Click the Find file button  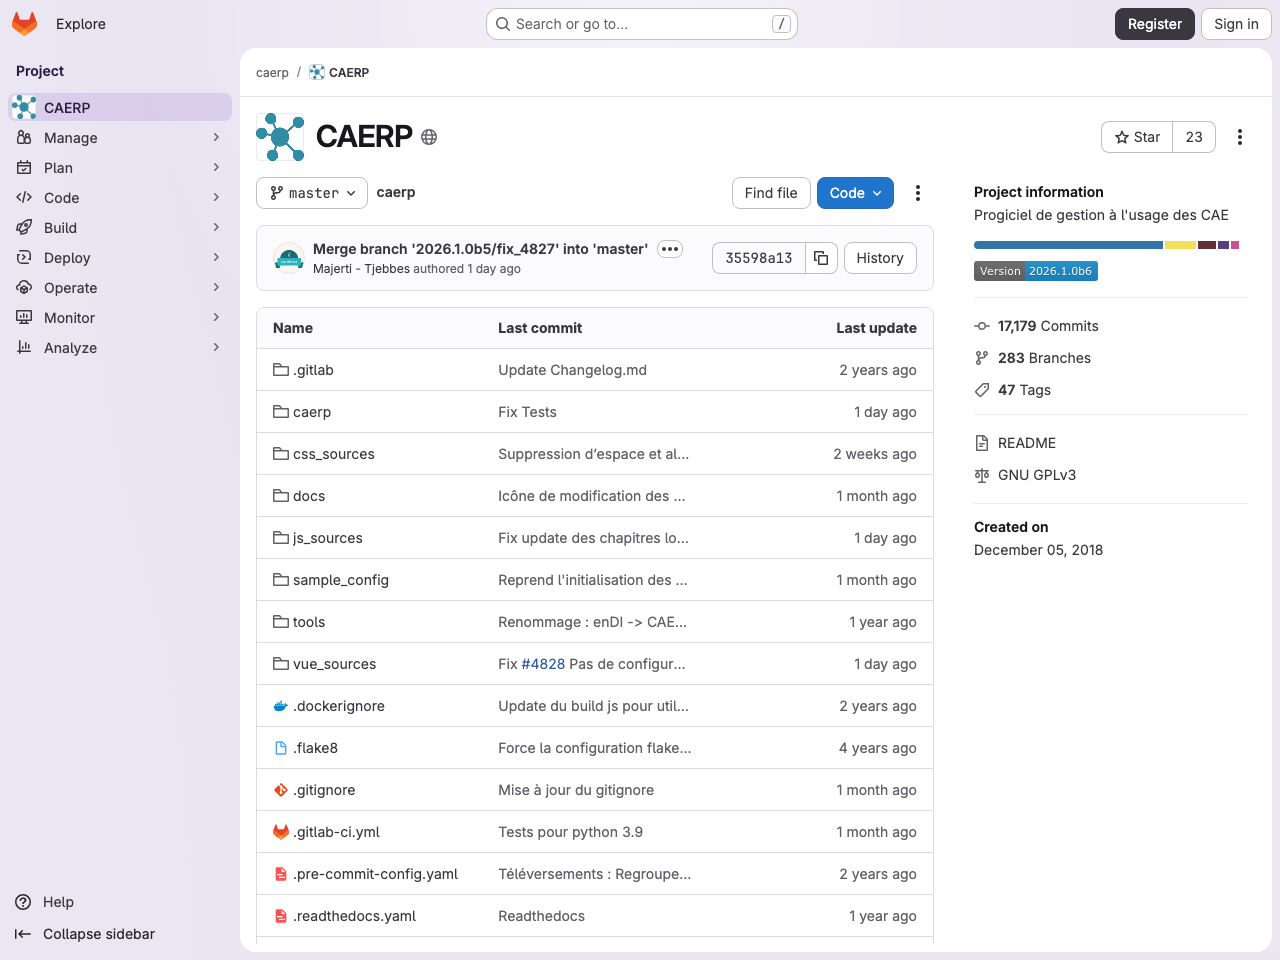[771, 192]
